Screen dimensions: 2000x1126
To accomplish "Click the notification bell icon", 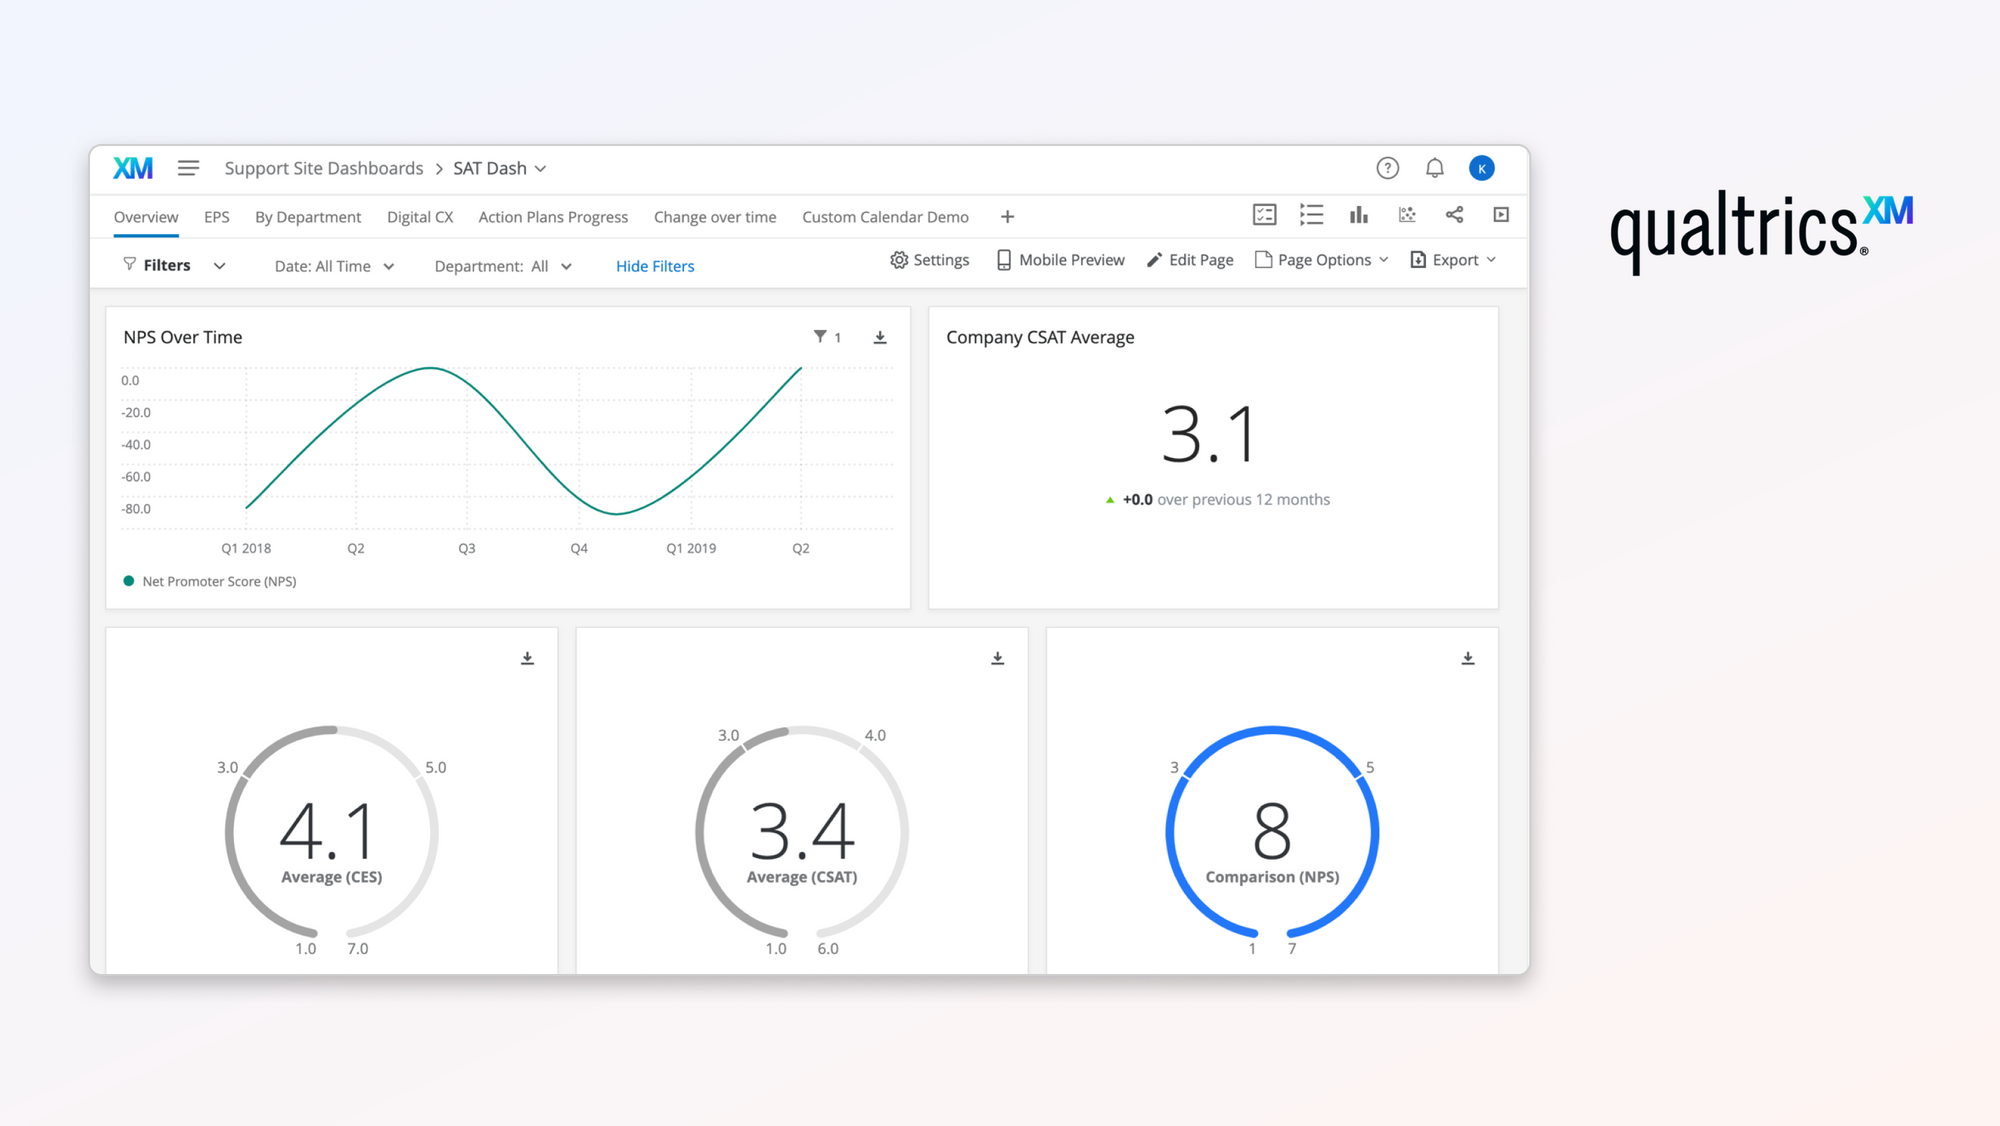I will (x=1434, y=168).
